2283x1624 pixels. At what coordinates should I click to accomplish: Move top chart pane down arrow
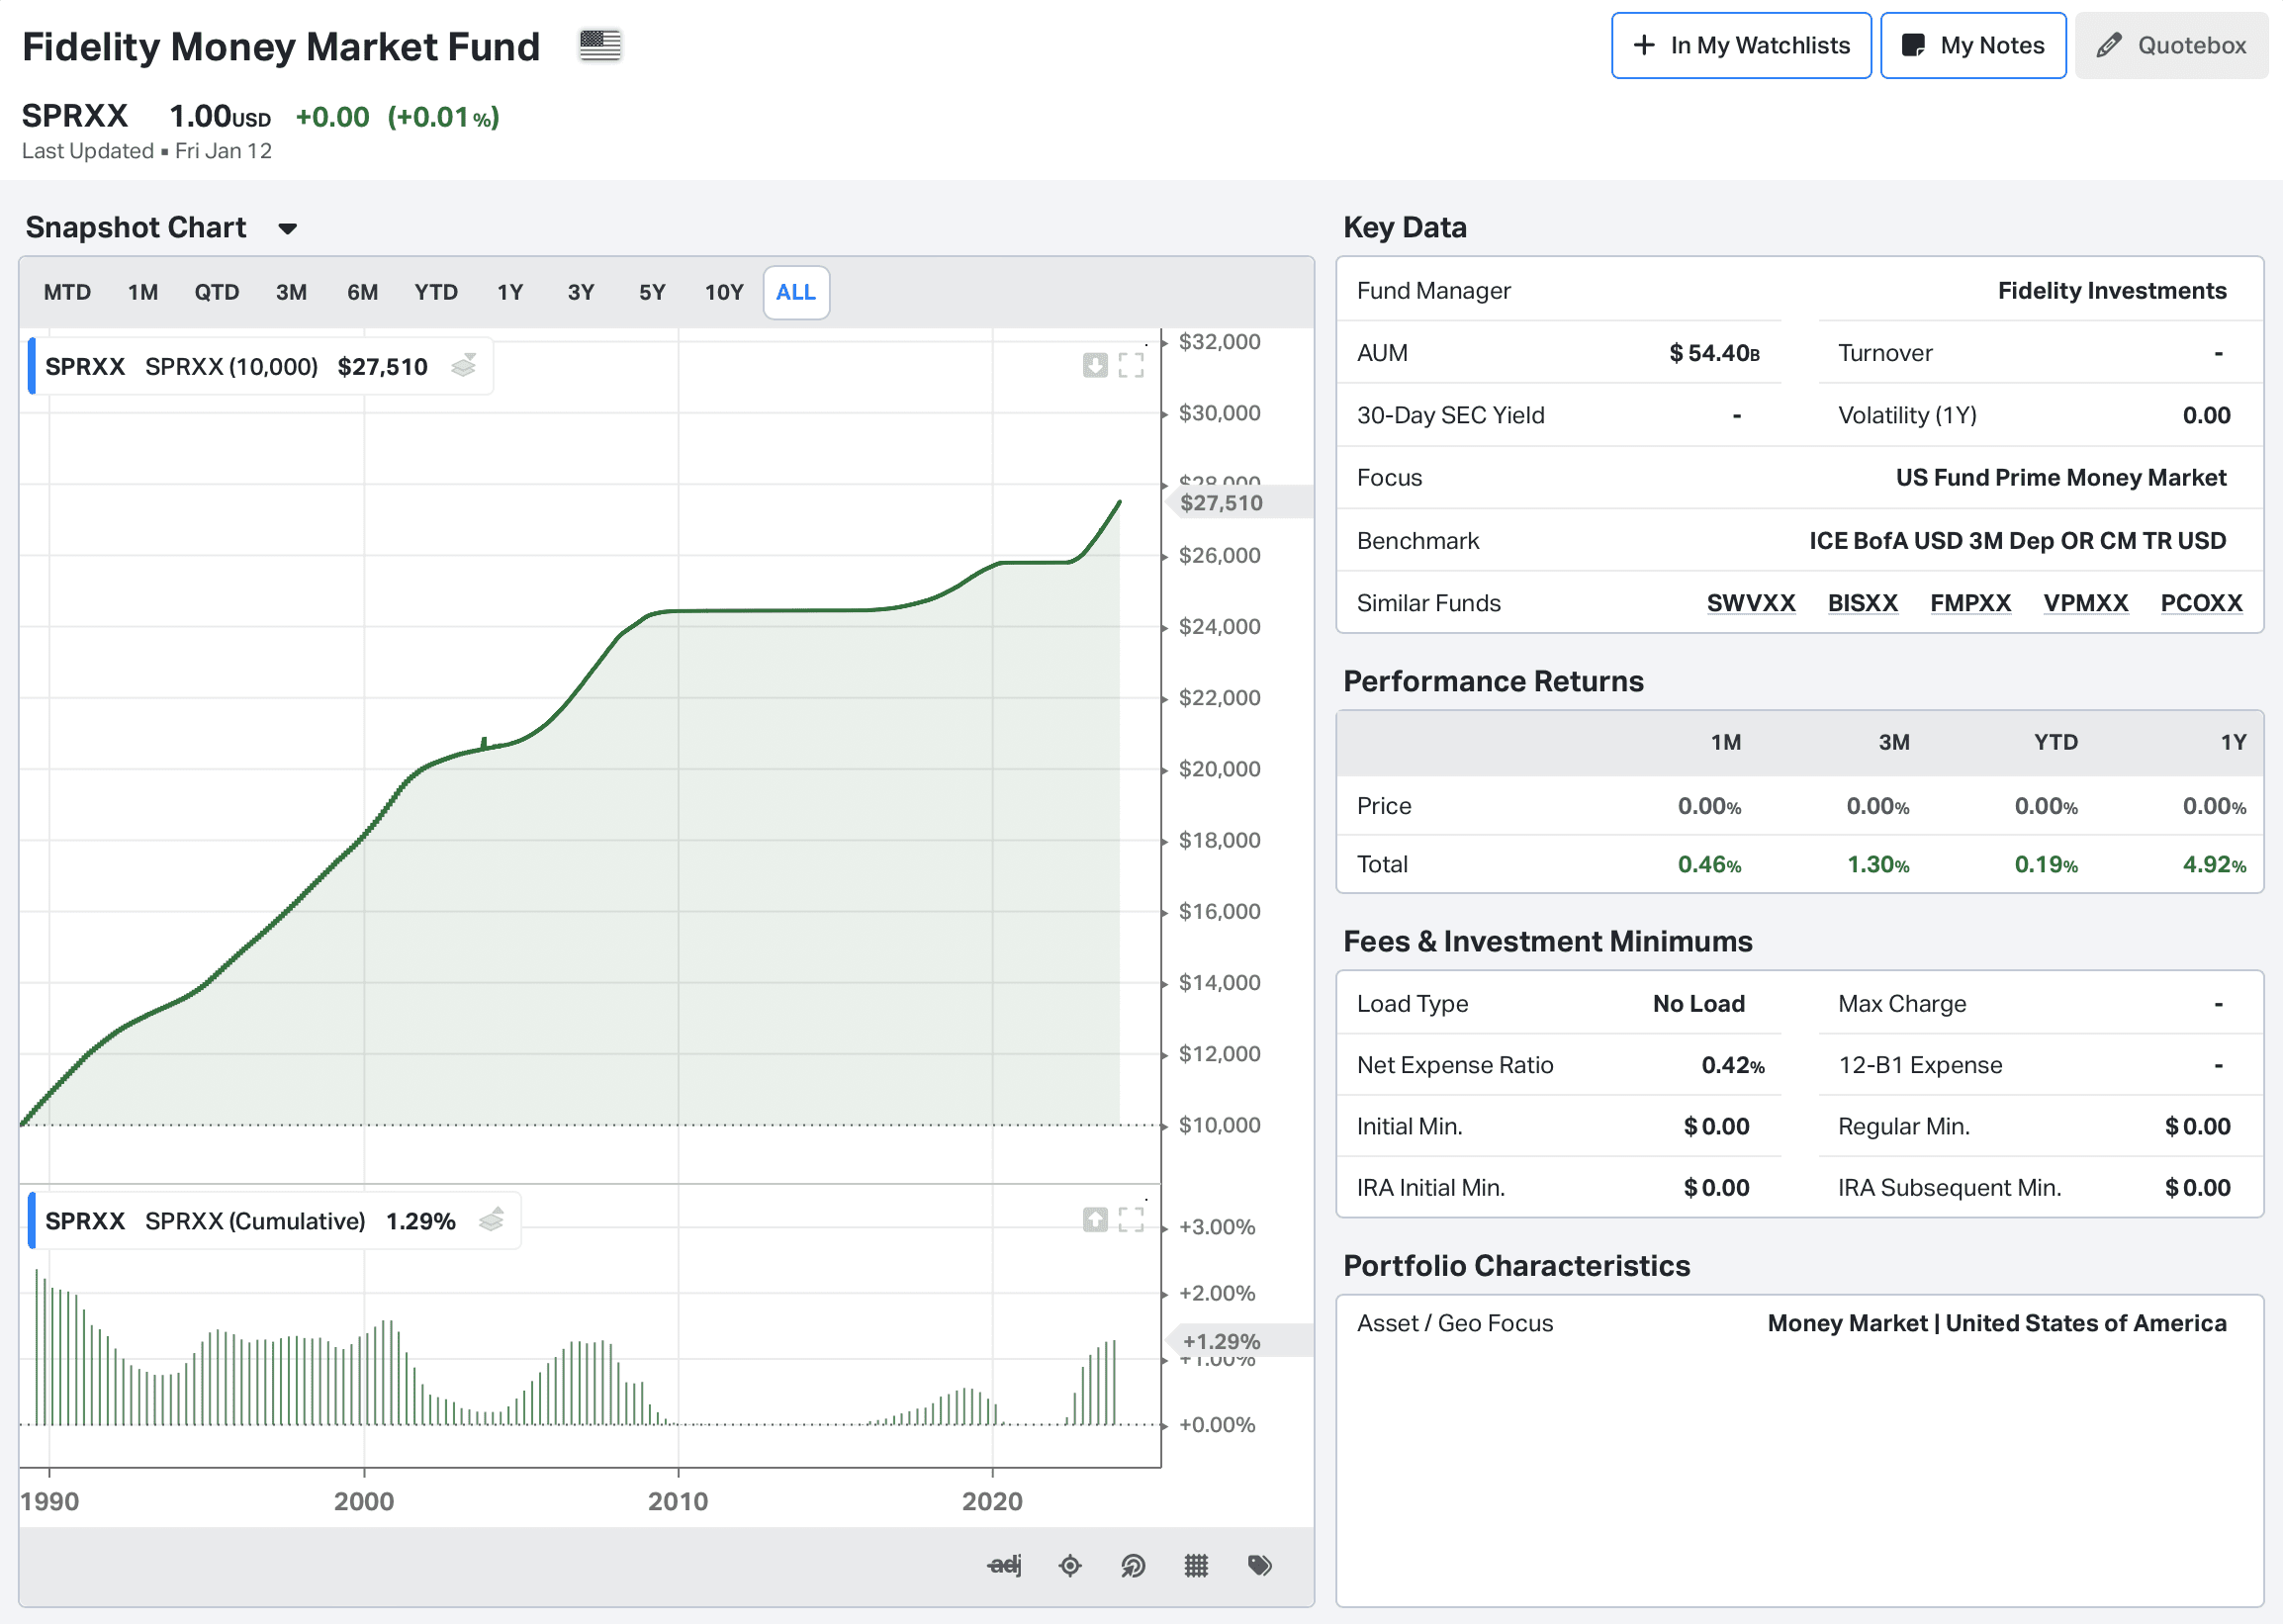(1095, 365)
